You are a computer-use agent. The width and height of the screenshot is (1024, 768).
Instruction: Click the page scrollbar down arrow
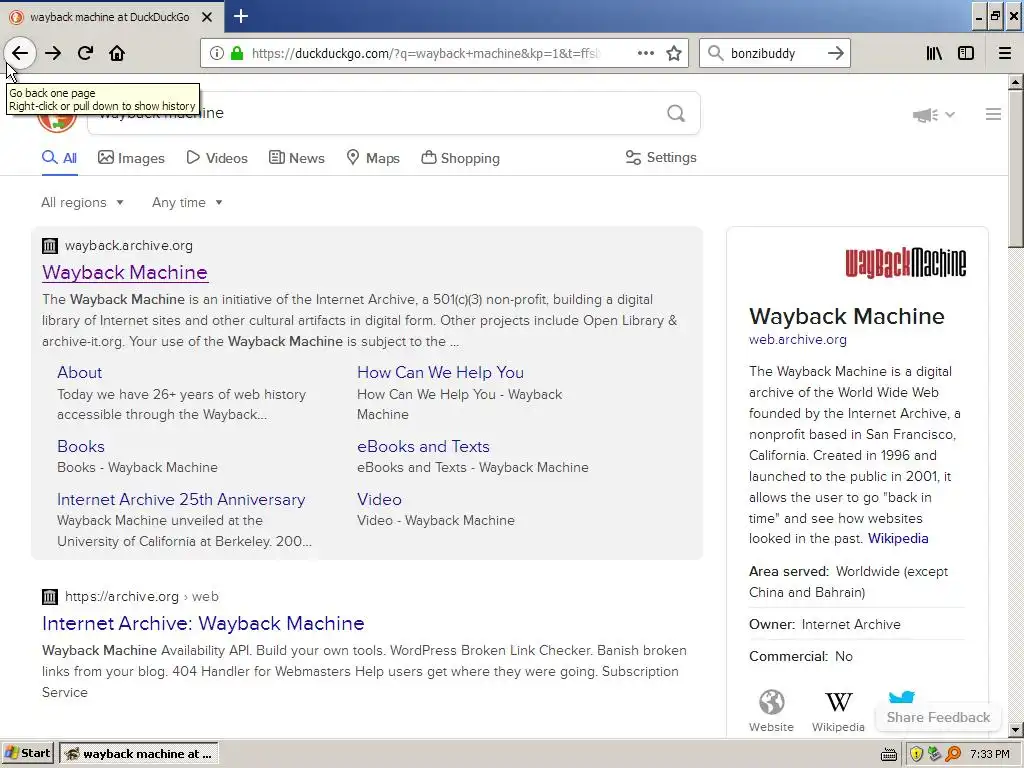(1016, 730)
